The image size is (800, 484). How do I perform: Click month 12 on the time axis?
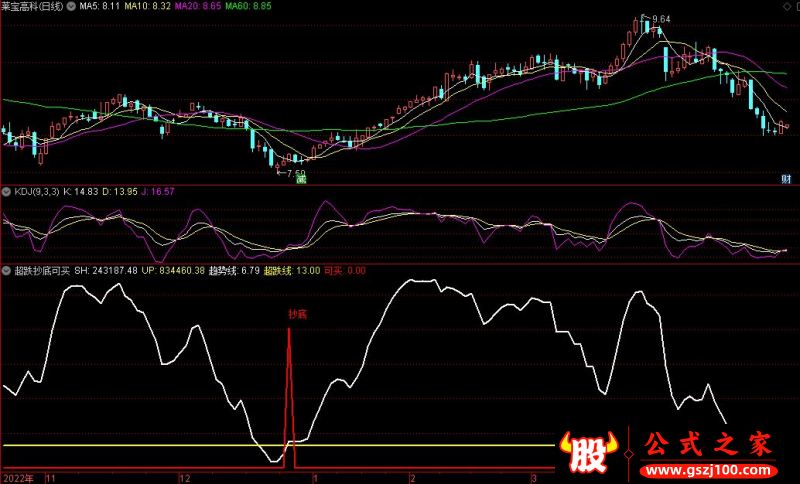click(184, 478)
